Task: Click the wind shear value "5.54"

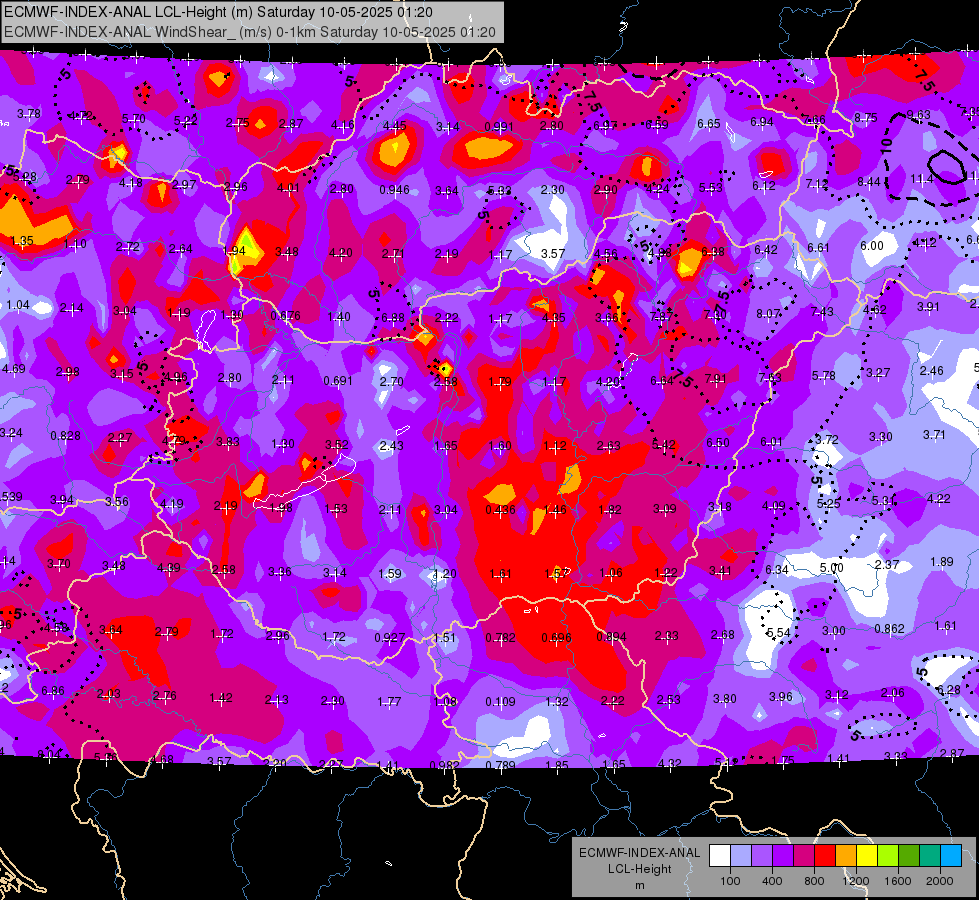Action: click(779, 633)
